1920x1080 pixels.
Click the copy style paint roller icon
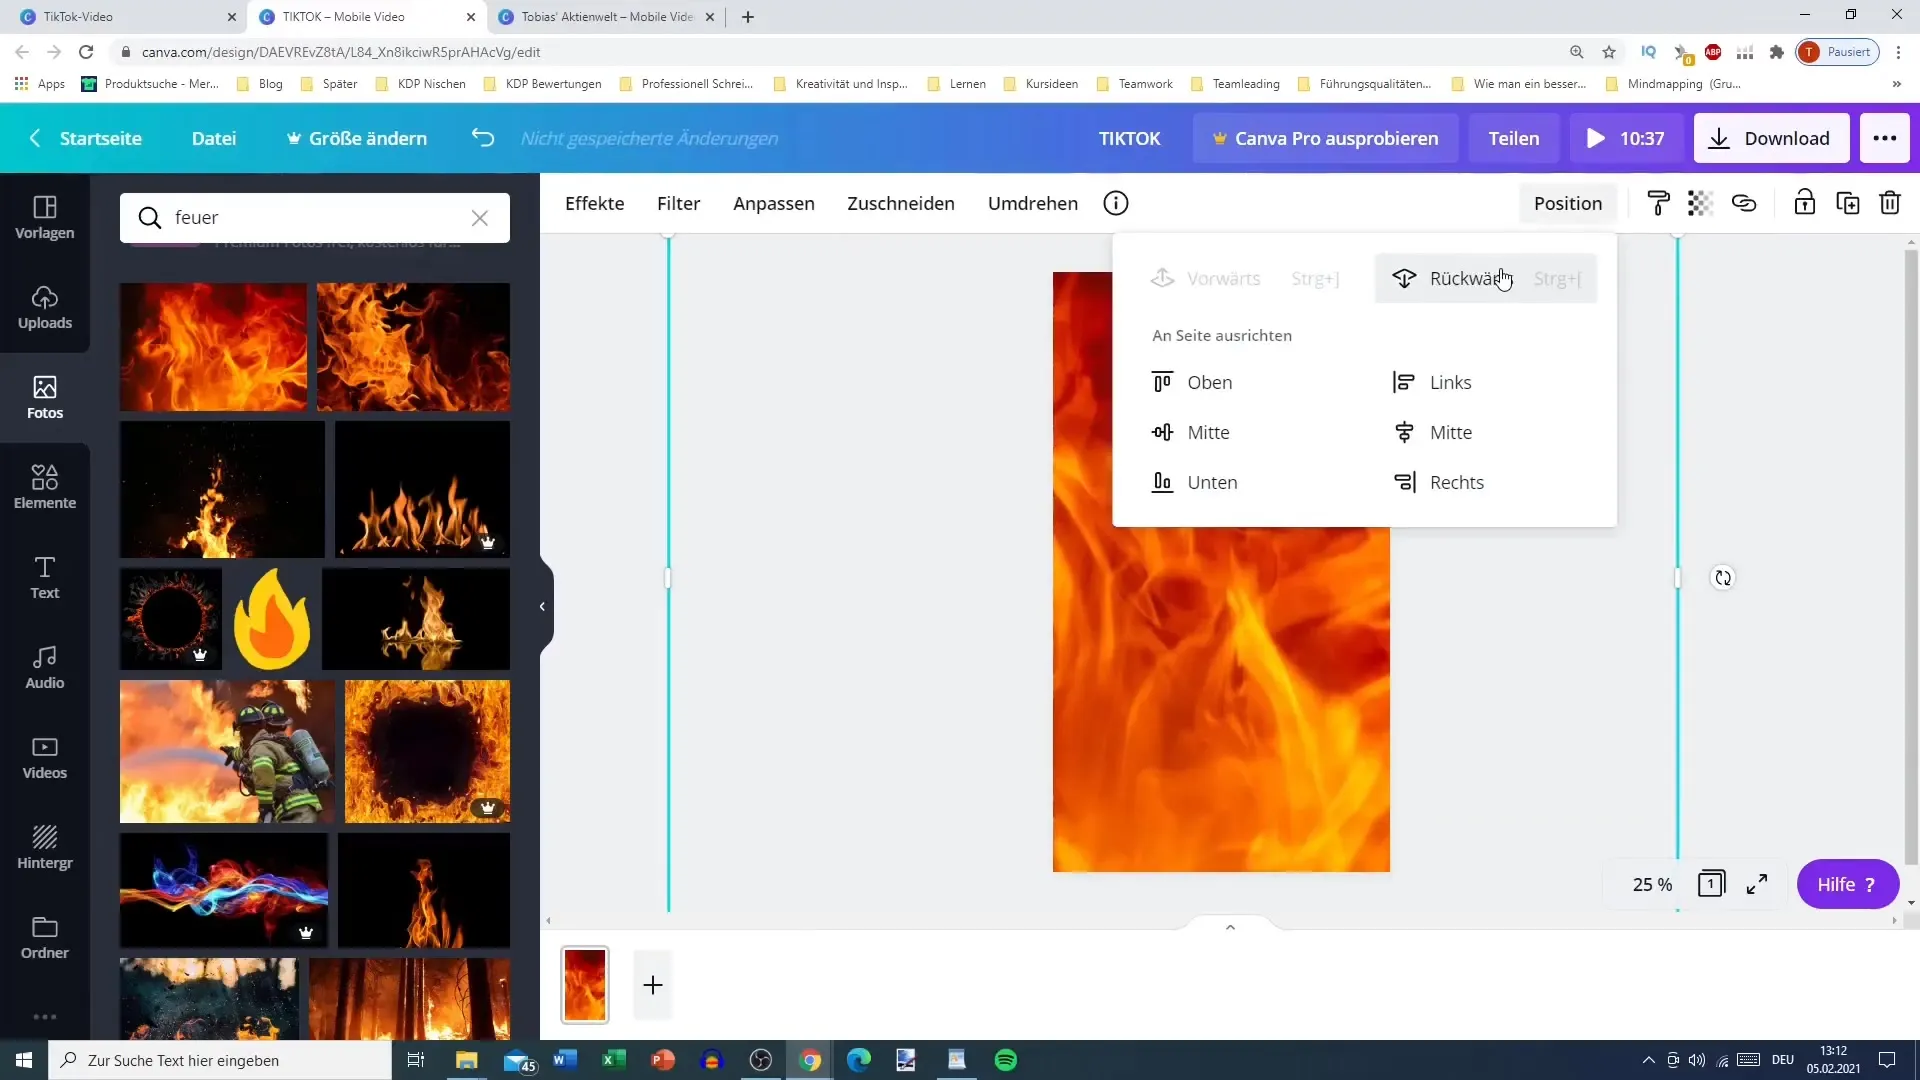tap(1658, 203)
